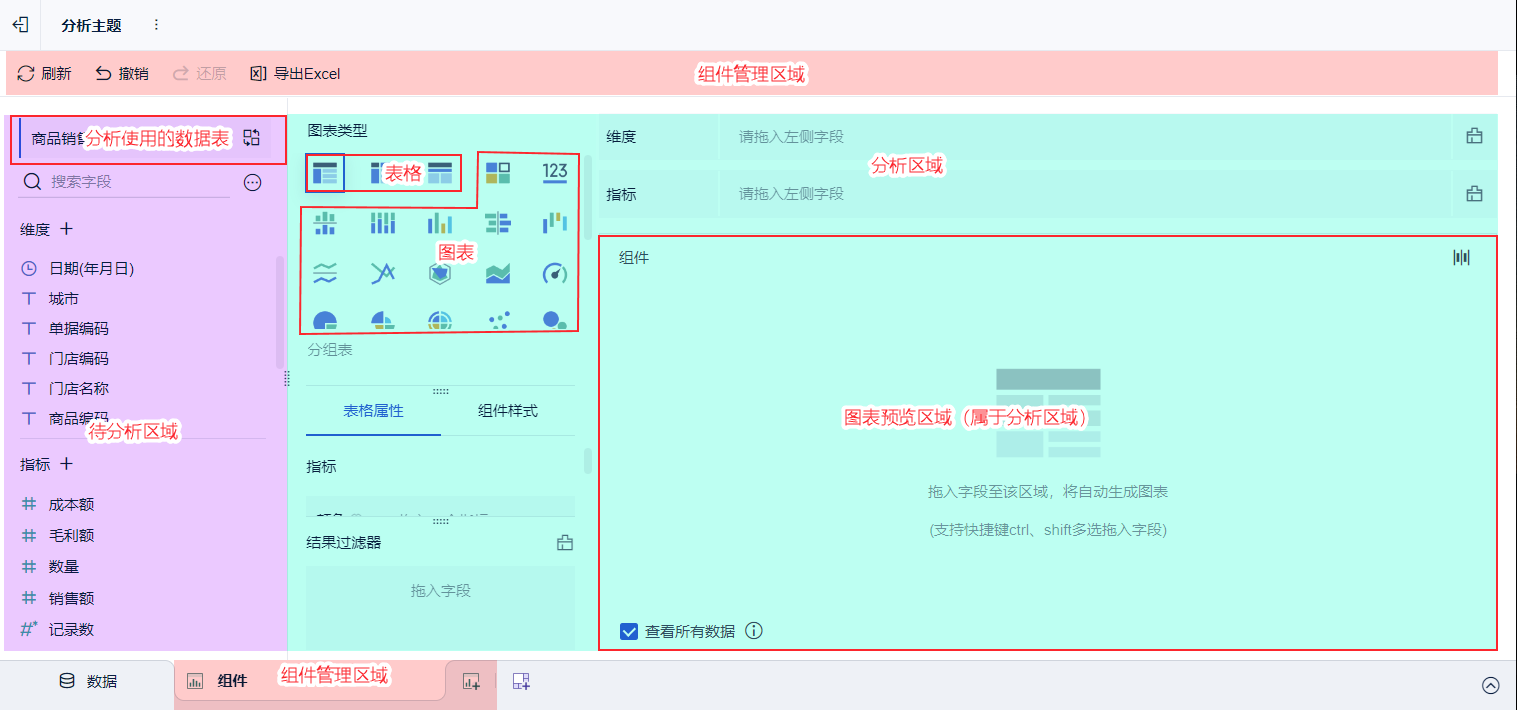The image size is (1517, 710).
Task: Open the chart settings icon in 组件 area
Action: click(x=1461, y=257)
